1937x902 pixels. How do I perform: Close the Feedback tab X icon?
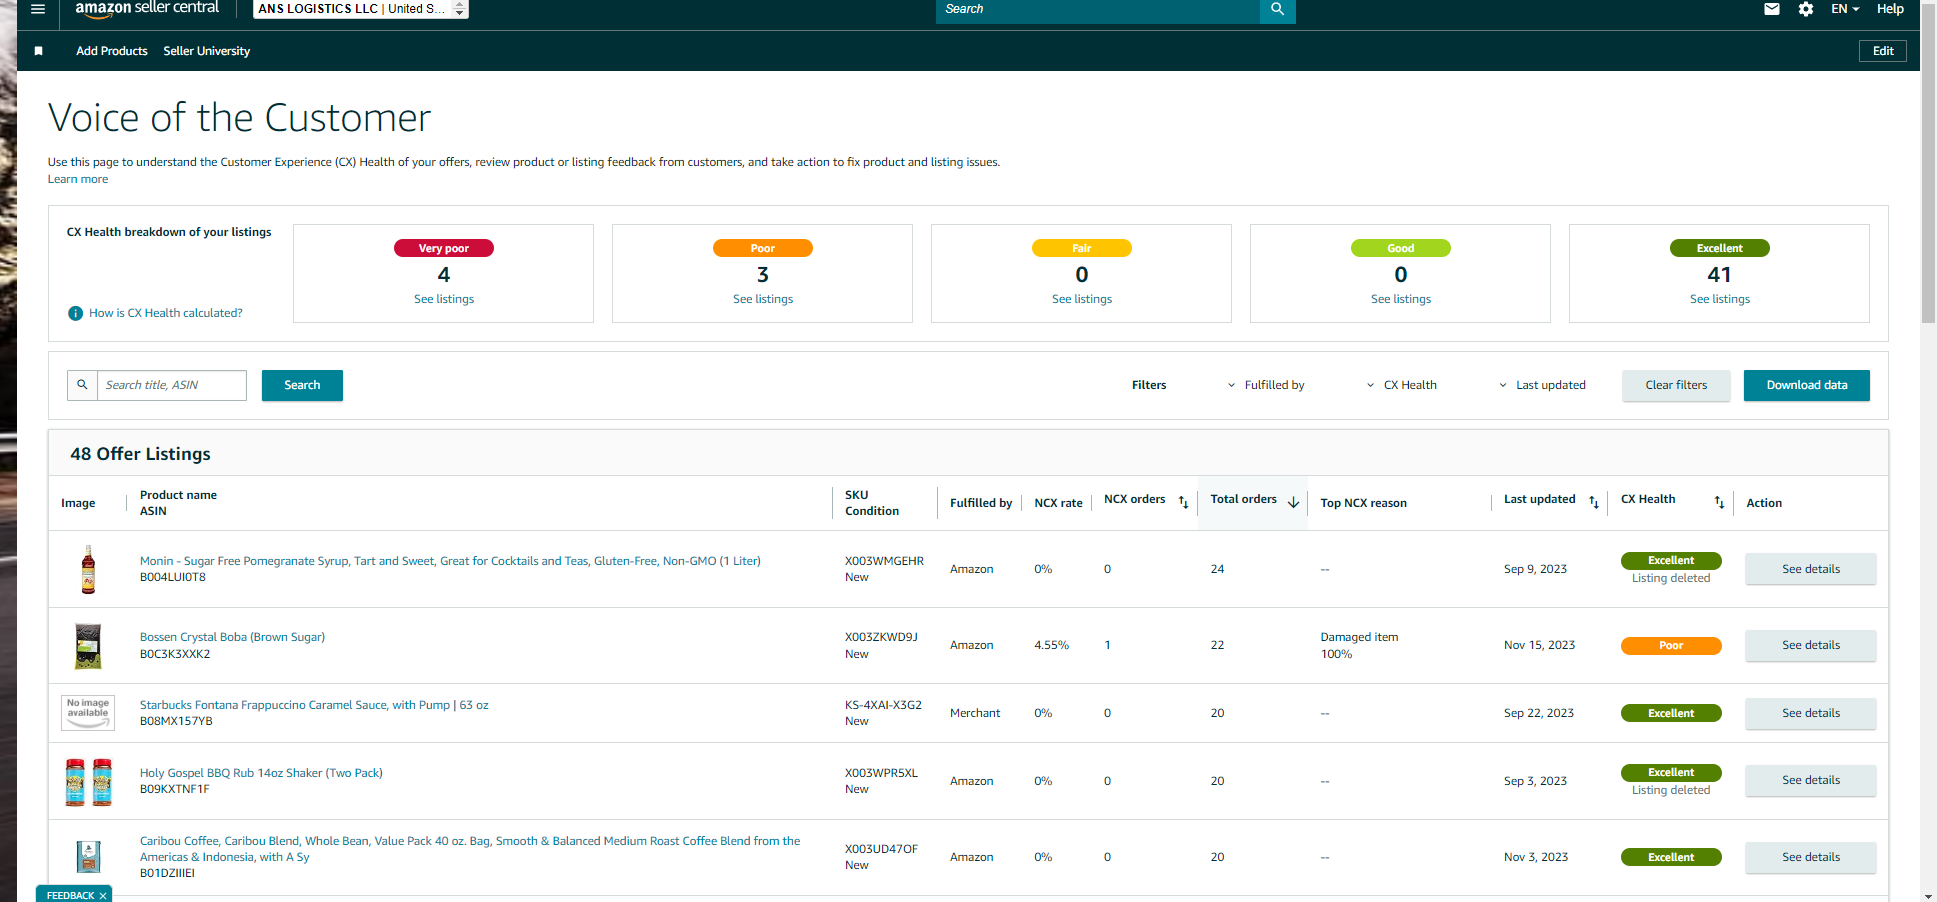[103, 895]
